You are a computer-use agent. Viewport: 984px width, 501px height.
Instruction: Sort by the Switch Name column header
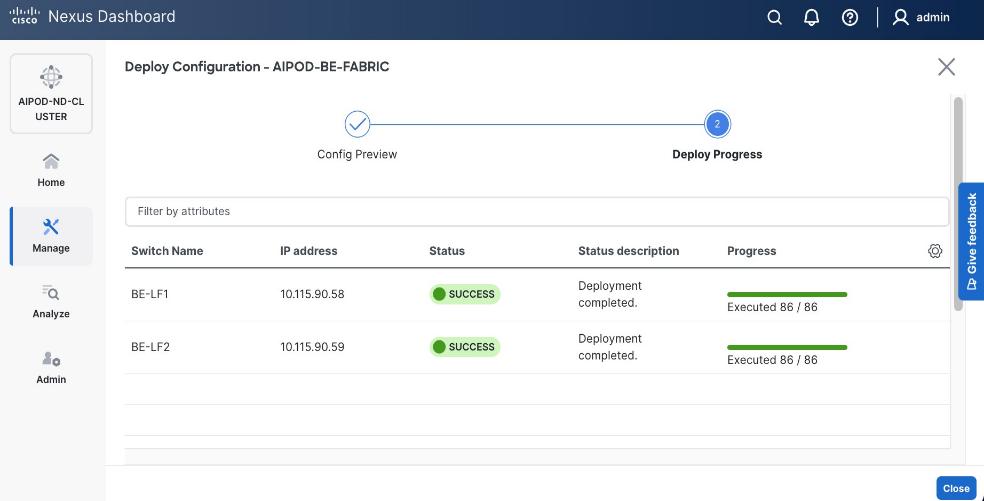(x=167, y=251)
